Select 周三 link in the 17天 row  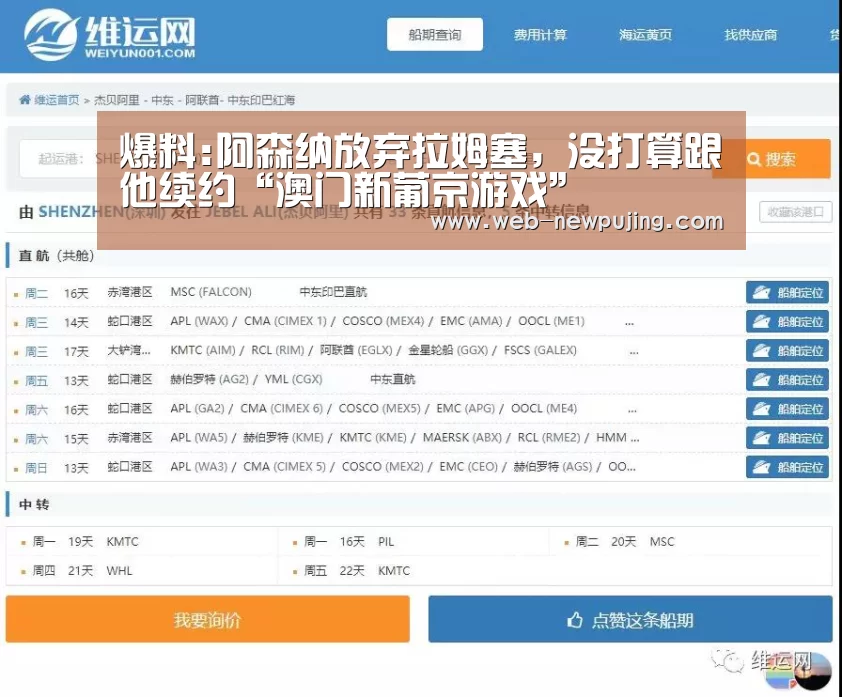click(36, 351)
